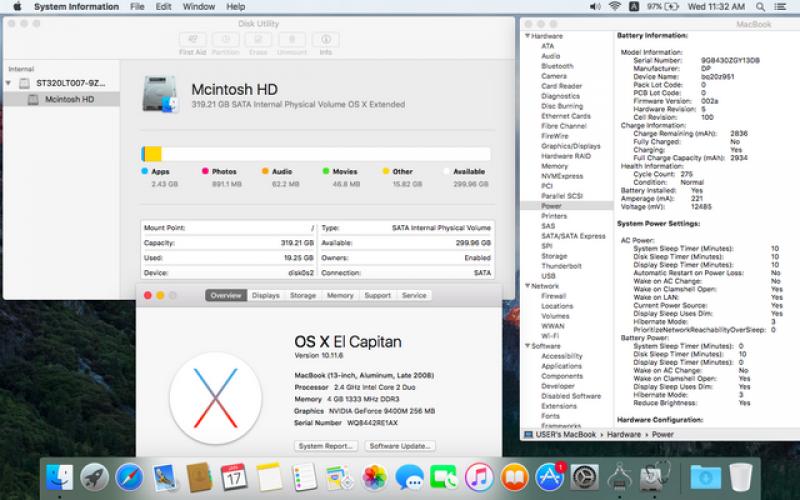Screen dimensions: 800x500
Task: Open Photos pinwheel icon in Dock
Action: [374, 478]
